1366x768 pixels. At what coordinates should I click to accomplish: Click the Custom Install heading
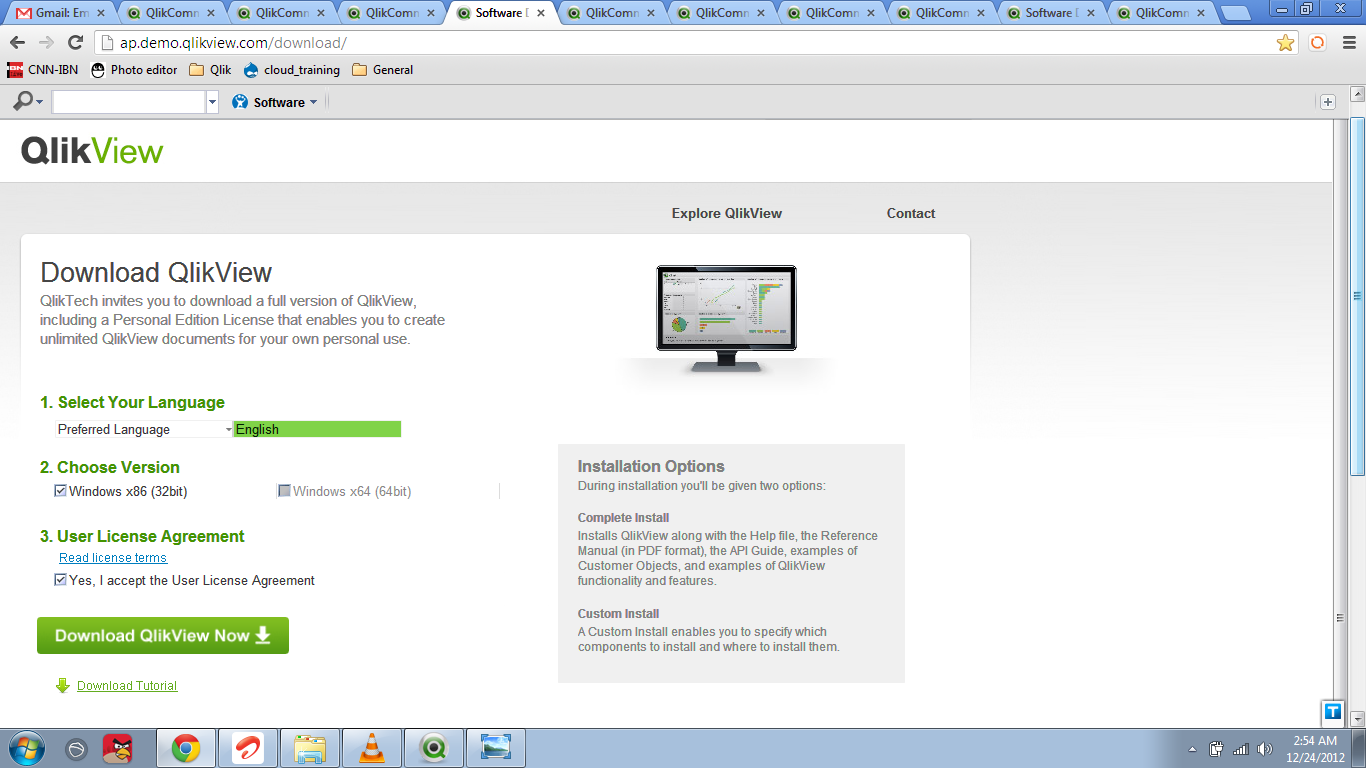618,614
